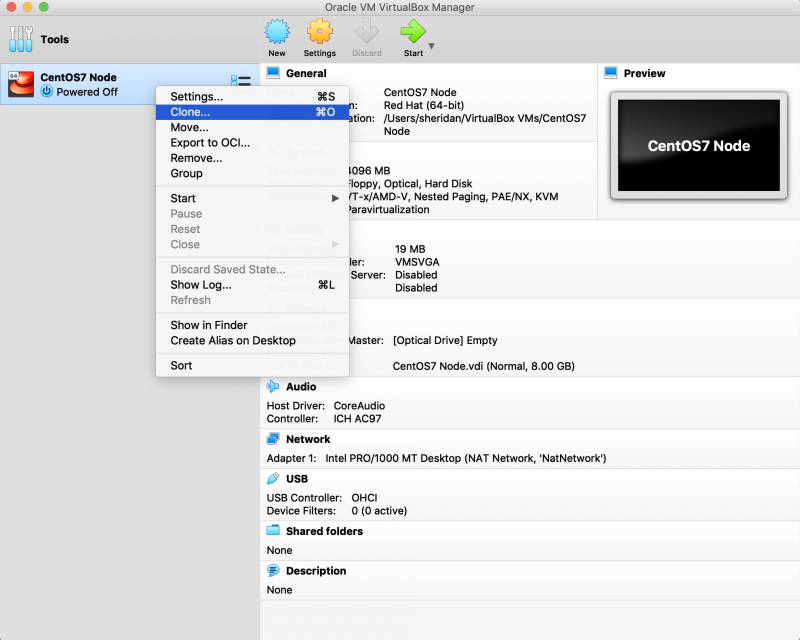Select Sort from the context menu
Viewport: 800px width, 640px height.
(253, 365)
